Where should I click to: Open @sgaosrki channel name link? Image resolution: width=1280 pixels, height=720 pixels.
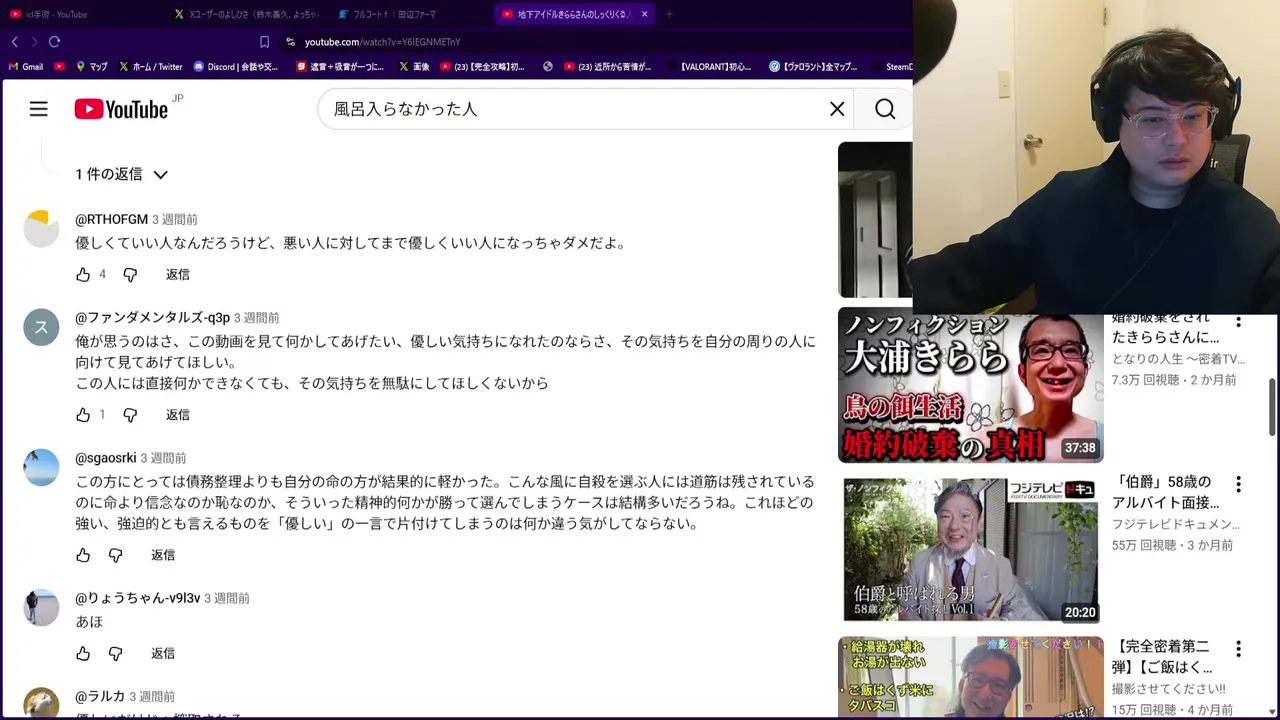[x=105, y=458]
